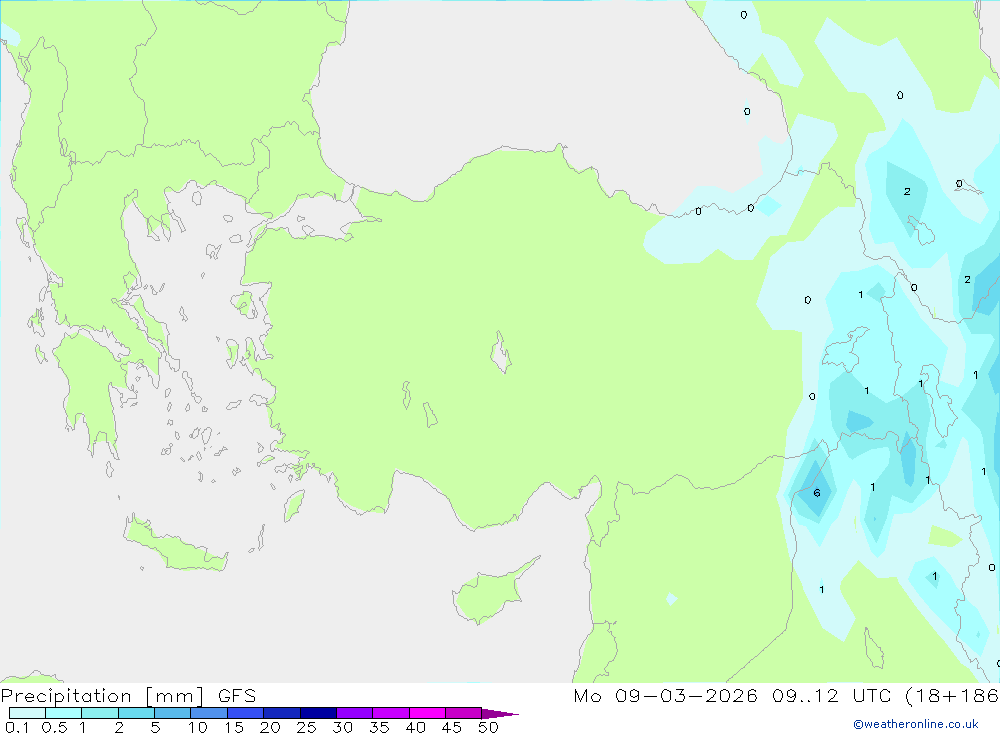Viewport: 1000px width, 733px height.
Task: Pick the 15–20 mm blue legend swatch
Action: click(x=246, y=713)
